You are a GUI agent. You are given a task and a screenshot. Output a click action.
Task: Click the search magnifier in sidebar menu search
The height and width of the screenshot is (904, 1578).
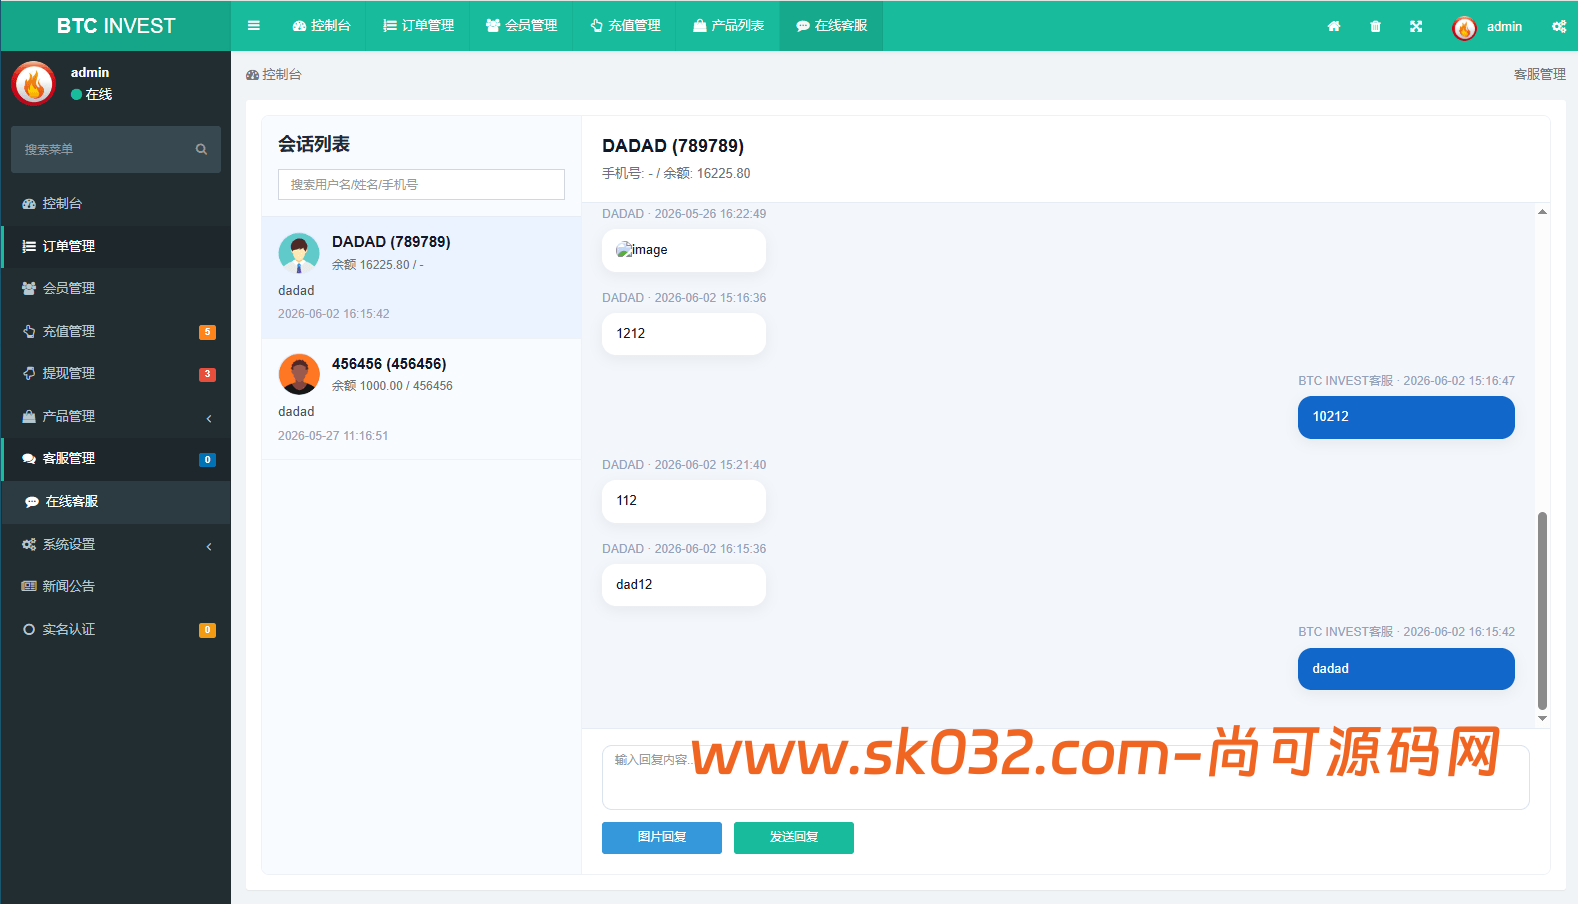click(201, 149)
